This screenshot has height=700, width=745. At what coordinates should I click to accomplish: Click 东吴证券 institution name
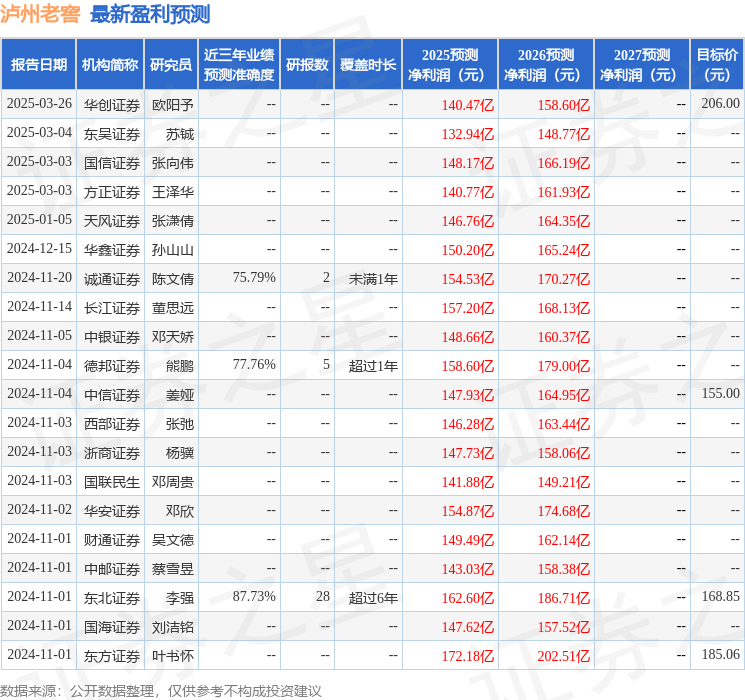[x=112, y=134]
